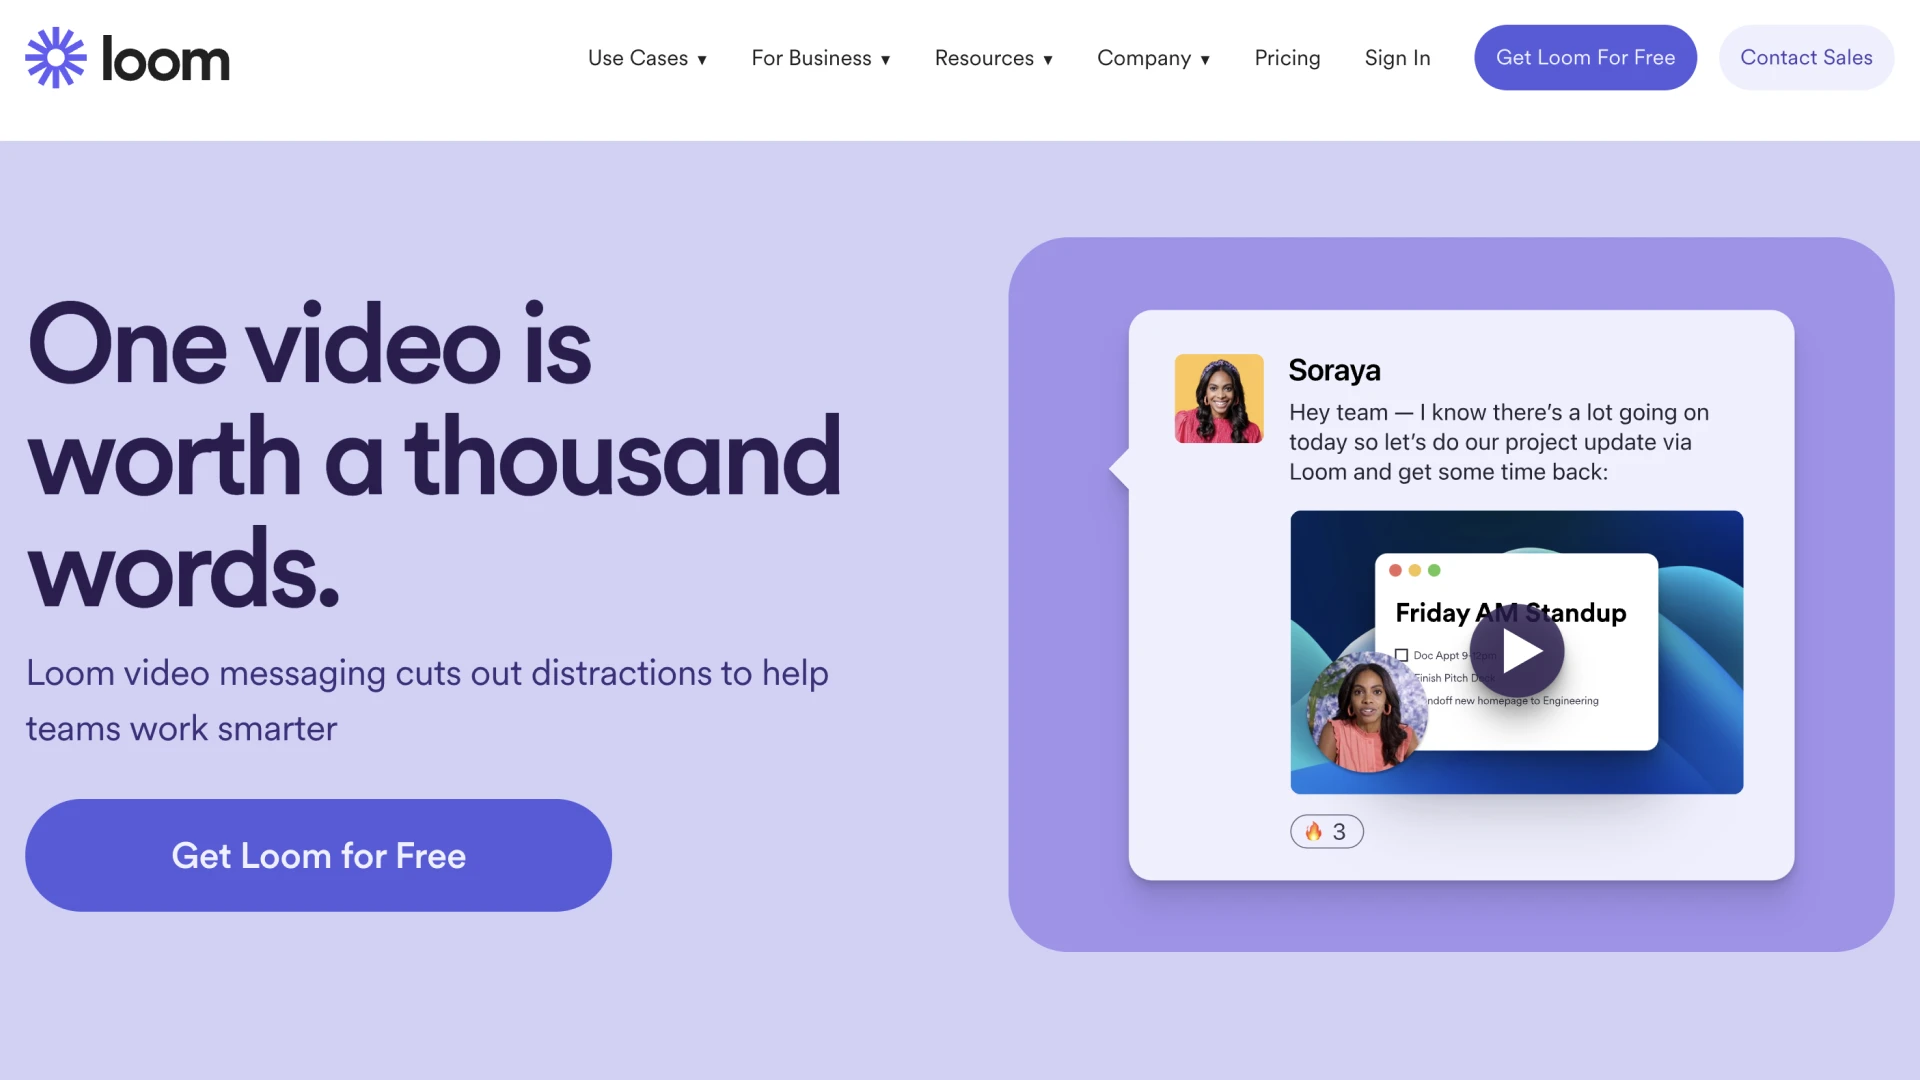This screenshot has height=1080, width=1920.
Task: Click the 'Loom video messaging cuts out distractions' subtitle
Action: coord(427,700)
